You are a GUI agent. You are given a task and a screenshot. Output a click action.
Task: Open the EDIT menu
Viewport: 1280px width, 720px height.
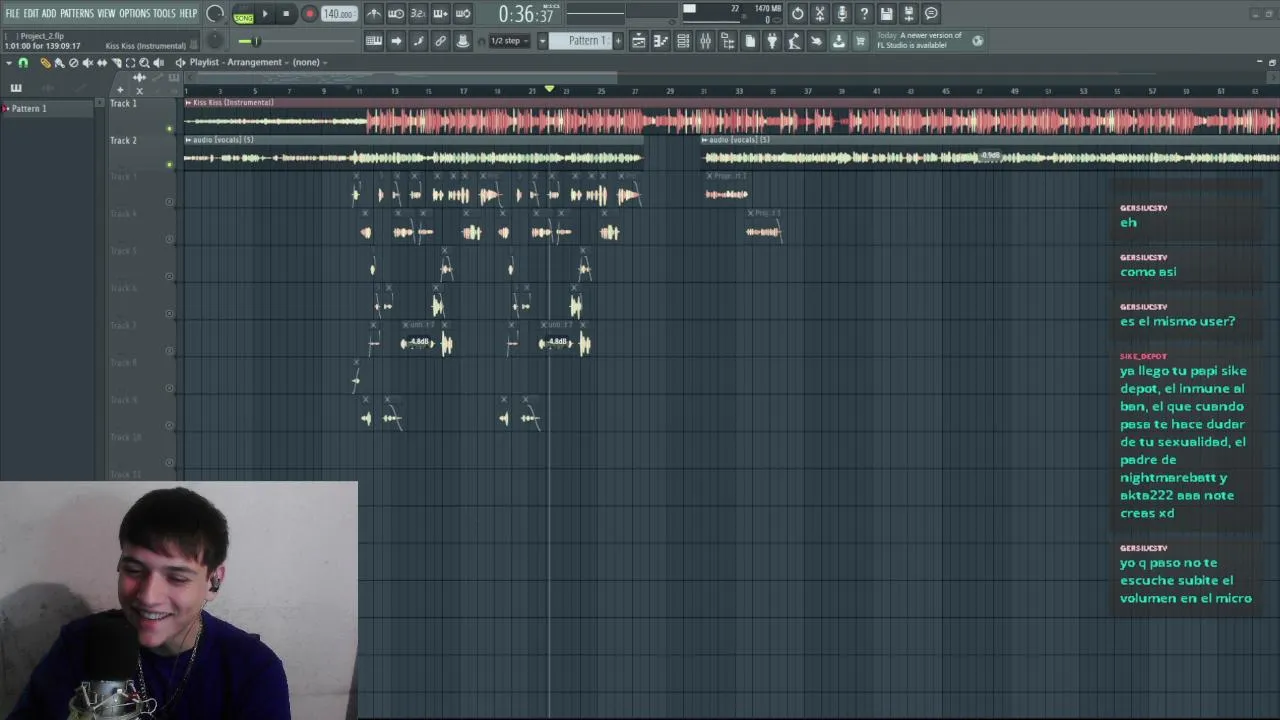point(31,13)
